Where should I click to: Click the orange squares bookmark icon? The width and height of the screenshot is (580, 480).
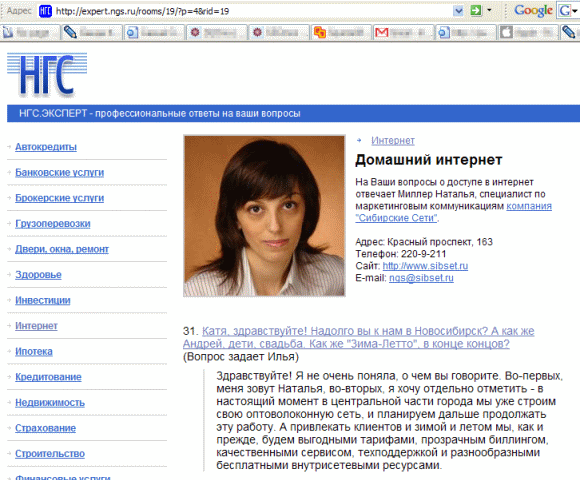(x=320, y=33)
